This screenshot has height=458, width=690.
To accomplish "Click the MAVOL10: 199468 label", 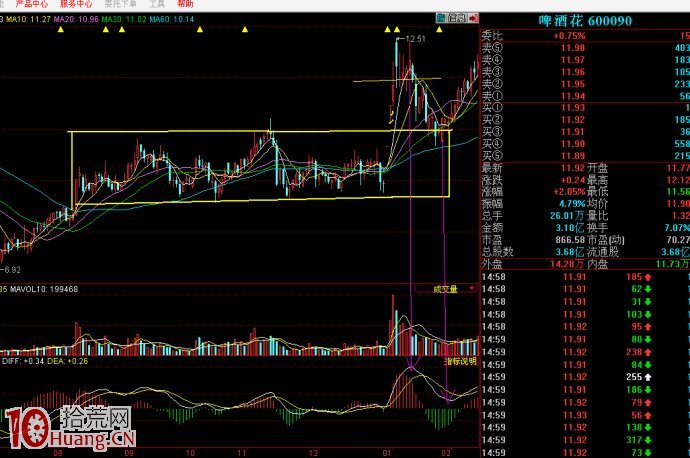I will 44,289.
